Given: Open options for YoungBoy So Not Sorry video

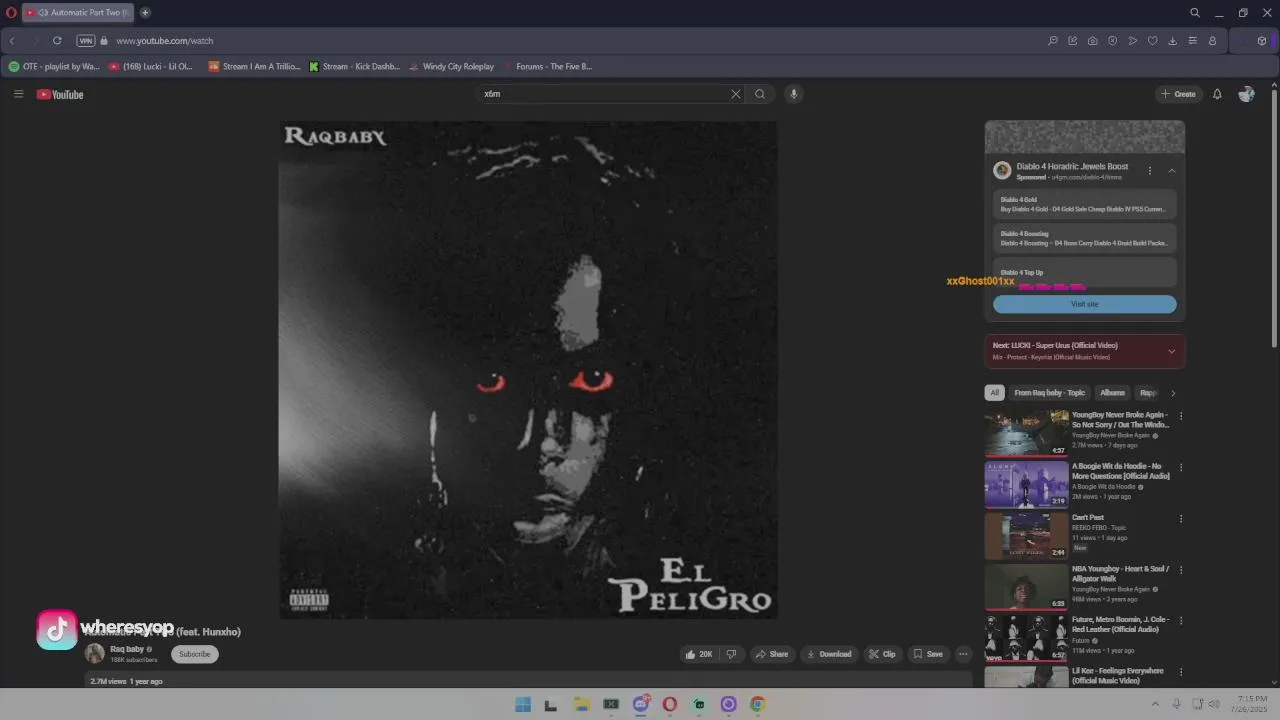Looking at the screenshot, I should click(x=1181, y=416).
